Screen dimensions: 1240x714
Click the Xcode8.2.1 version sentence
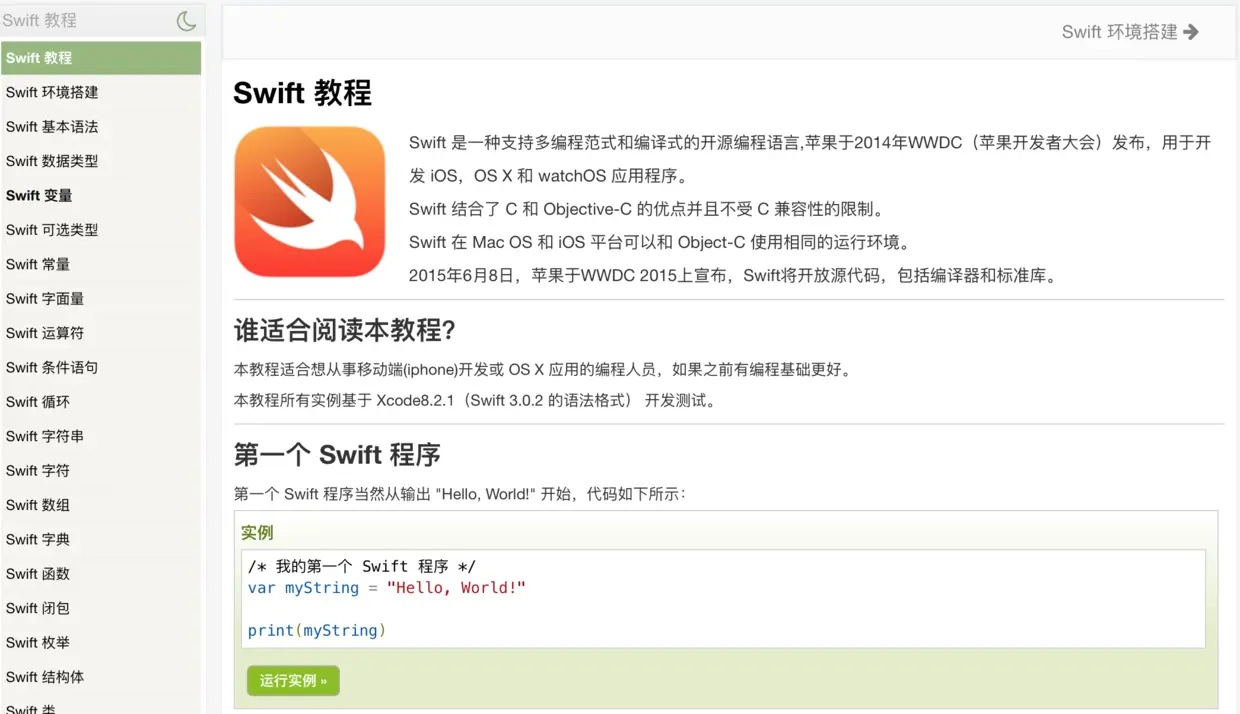[475, 401]
